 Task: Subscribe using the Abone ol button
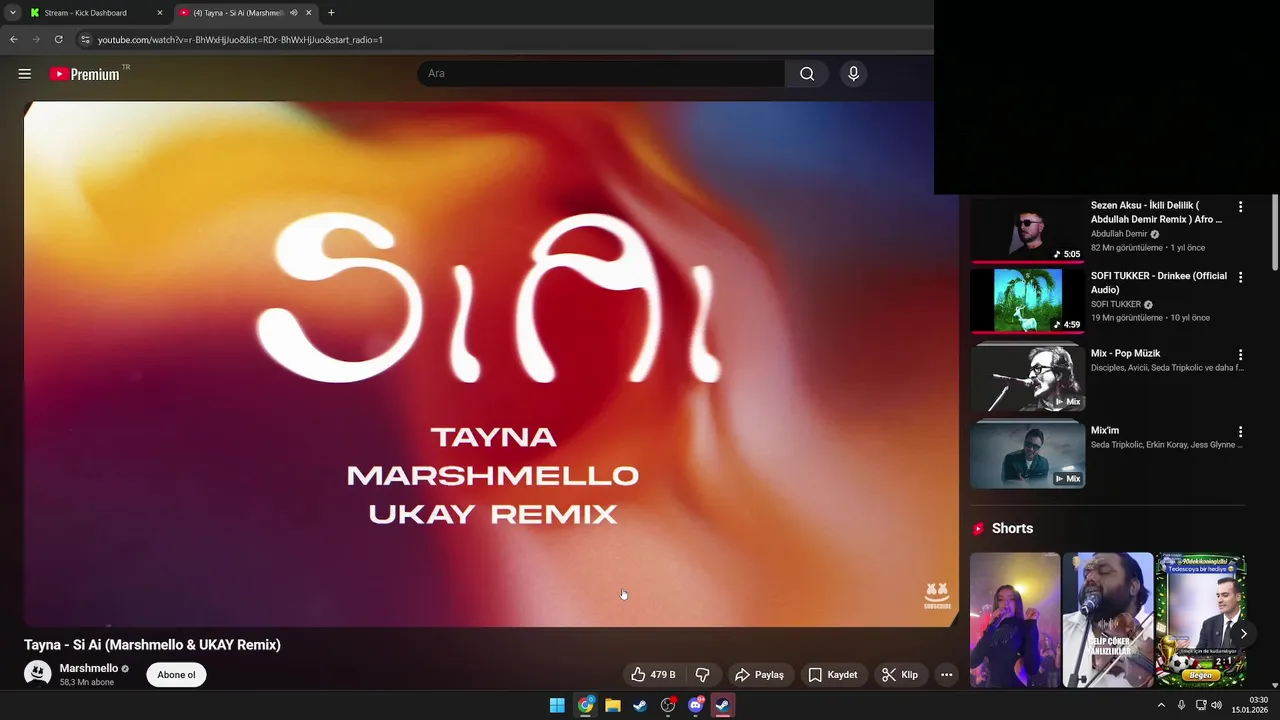pyautogui.click(x=176, y=675)
